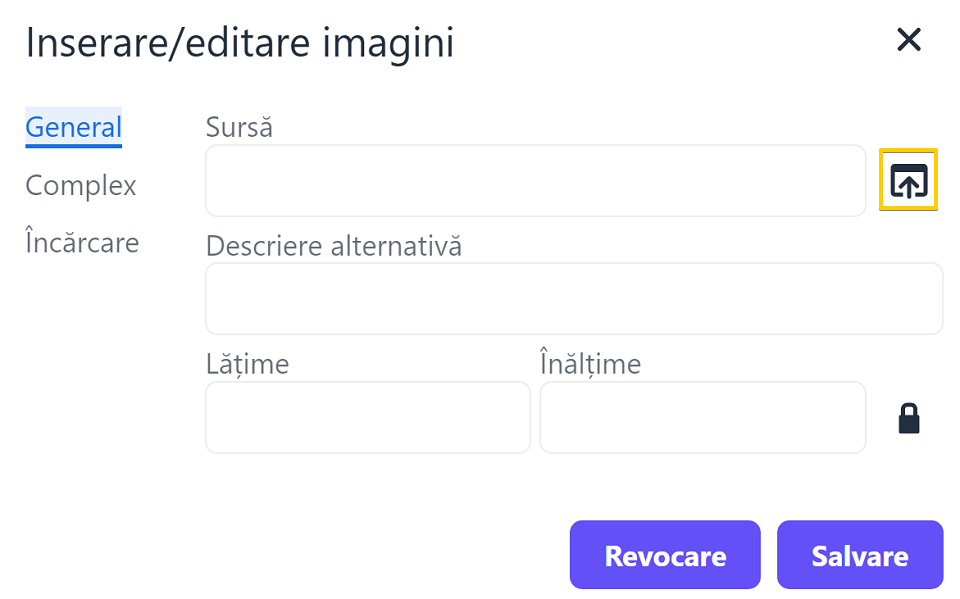Confirm with the Salvare button
The image size is (960, 599).
pyautogui.click(x=860, y=555)
